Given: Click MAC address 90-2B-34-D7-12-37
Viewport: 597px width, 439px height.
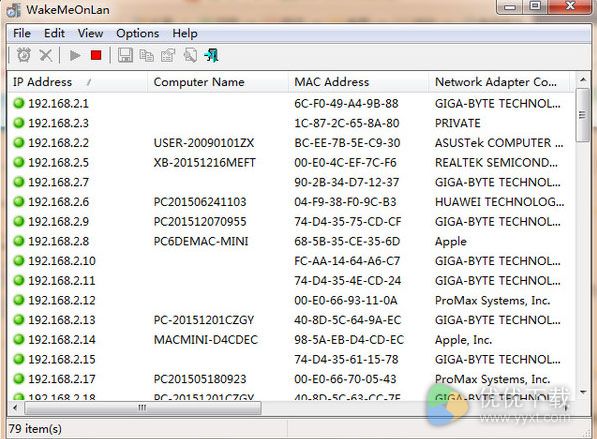Looking at the screenshot, I should coord(346,182).
